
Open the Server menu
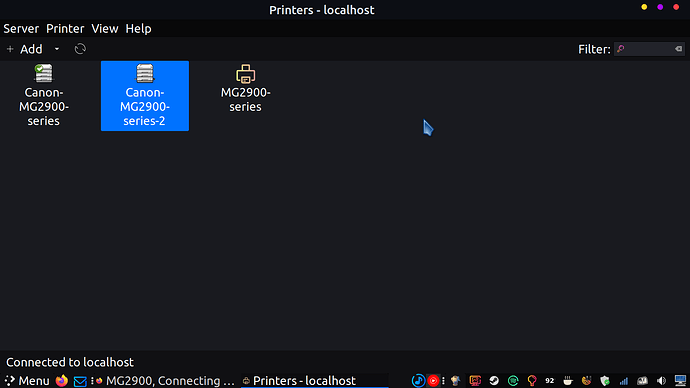tap(21, 29)
